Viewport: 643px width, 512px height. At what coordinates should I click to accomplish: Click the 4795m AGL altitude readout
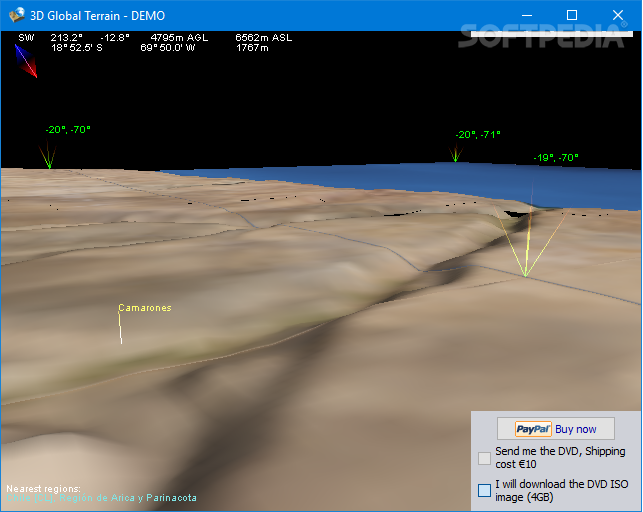click(x=179, y=38)
